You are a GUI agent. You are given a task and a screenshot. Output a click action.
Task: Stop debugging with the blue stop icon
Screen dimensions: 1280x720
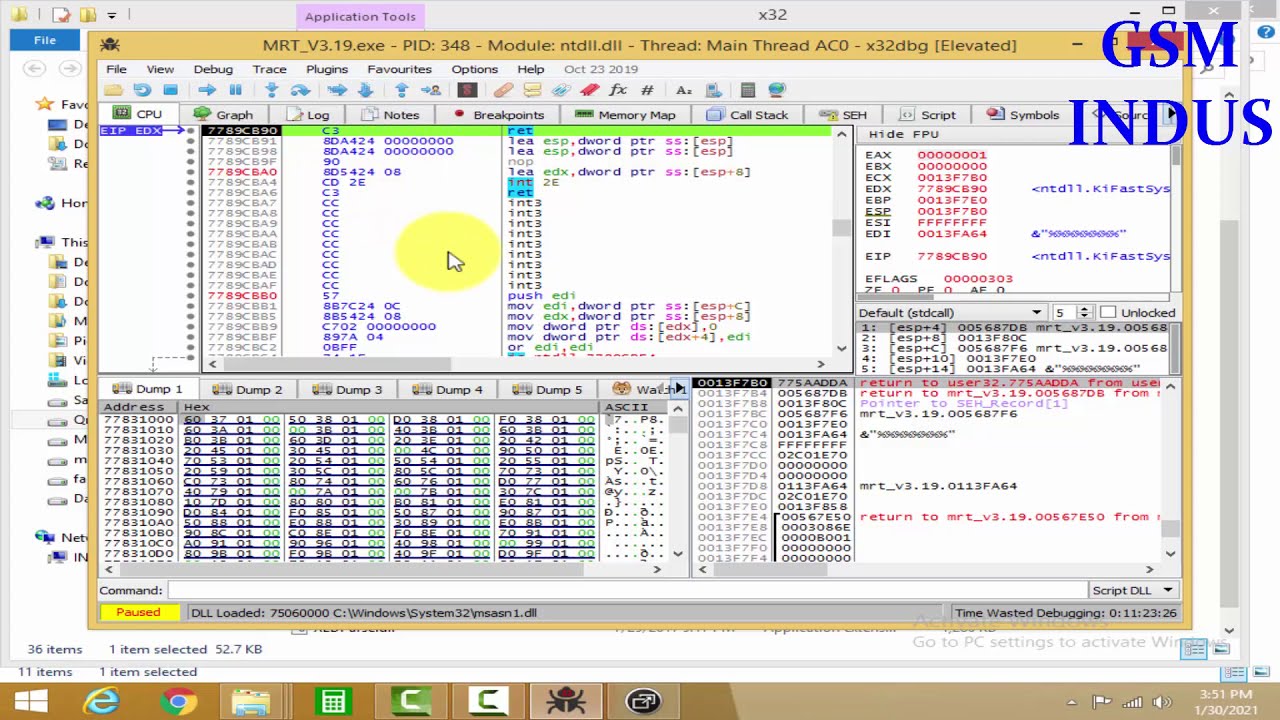click(170, 90)
